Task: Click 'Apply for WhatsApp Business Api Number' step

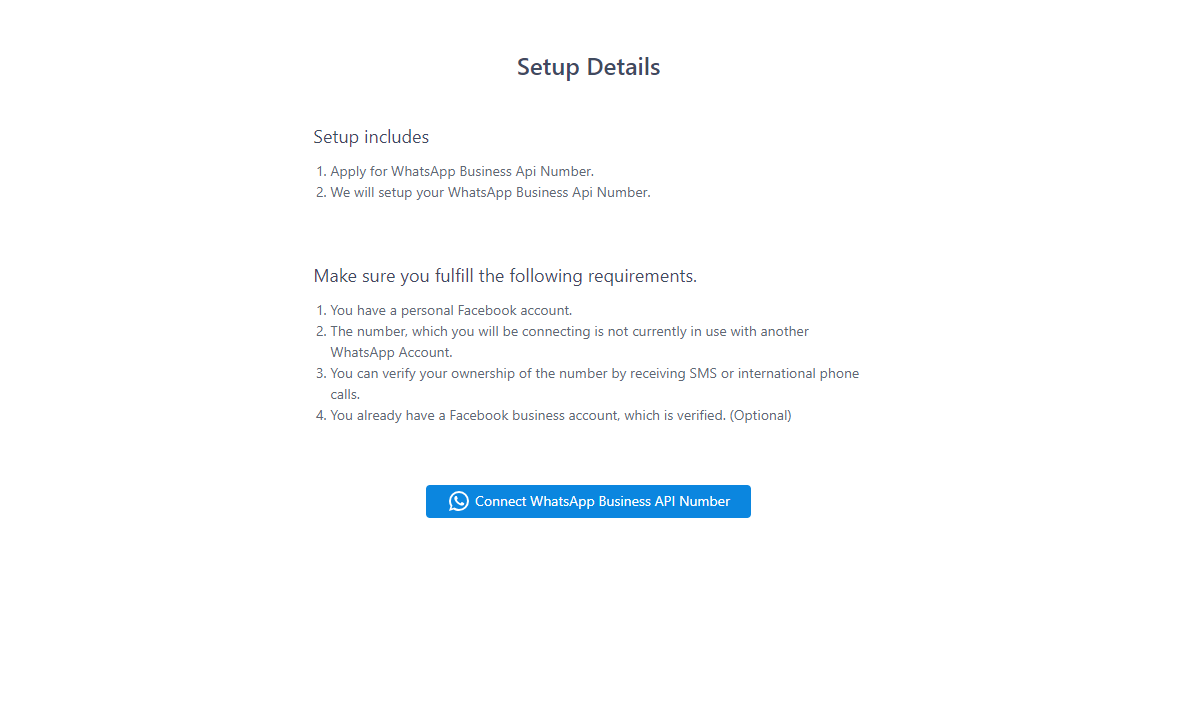Action: click(462, 171)
